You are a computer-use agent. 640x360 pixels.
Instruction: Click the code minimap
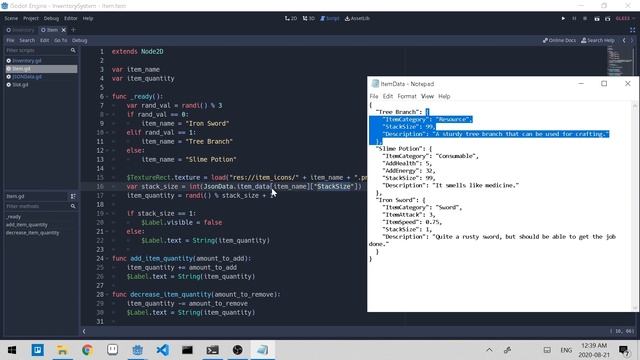click(x=620, y=61)
